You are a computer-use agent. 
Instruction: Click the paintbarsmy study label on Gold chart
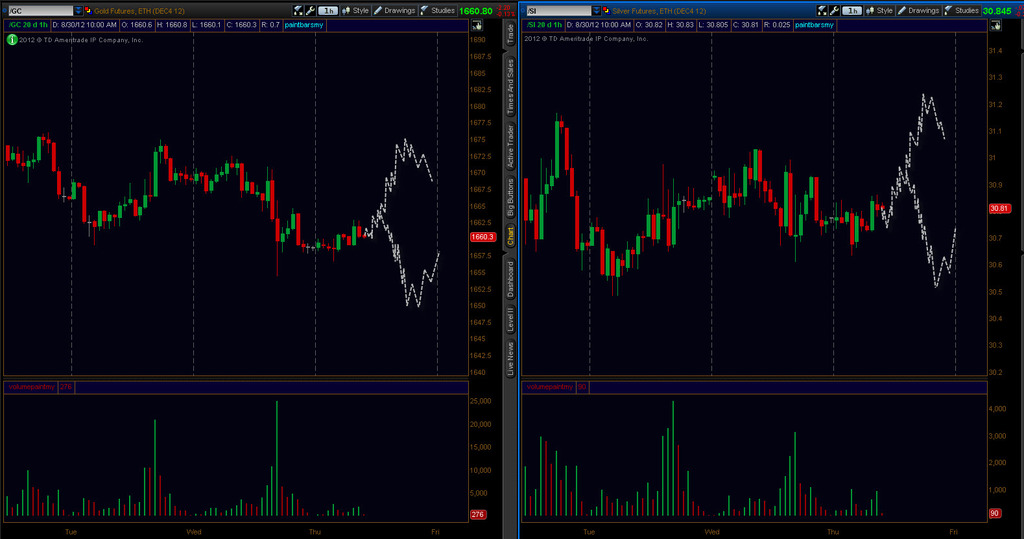pyautogui.click(x=304, y=25)
